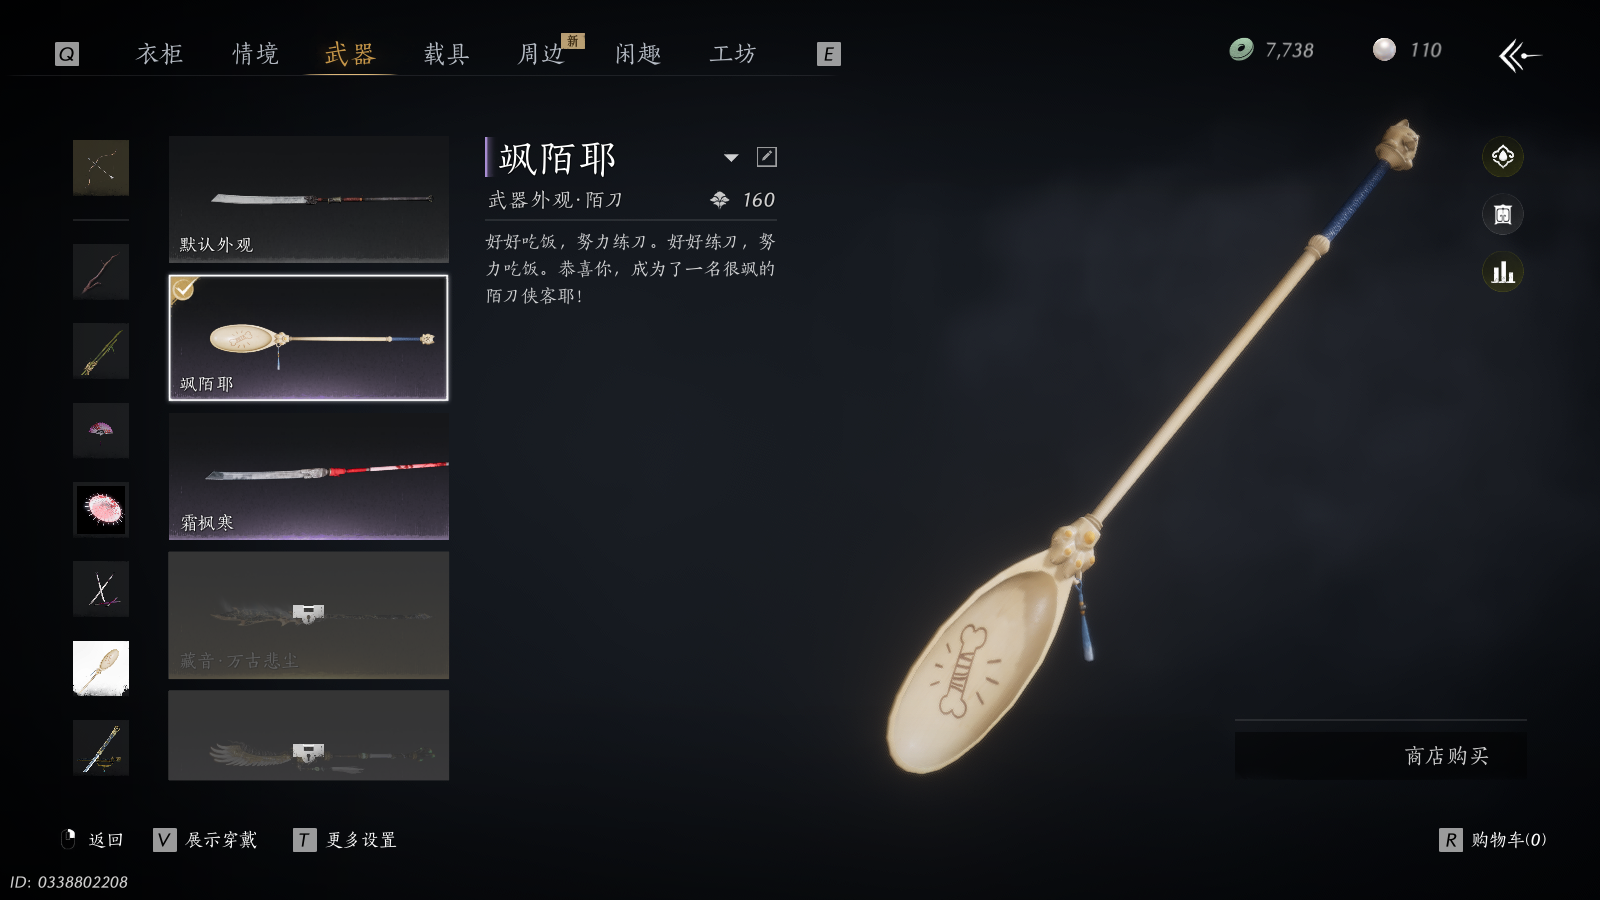The image size is (1600, 900).
Task: Switch to the 衣柜 tab
Action: 160,54
